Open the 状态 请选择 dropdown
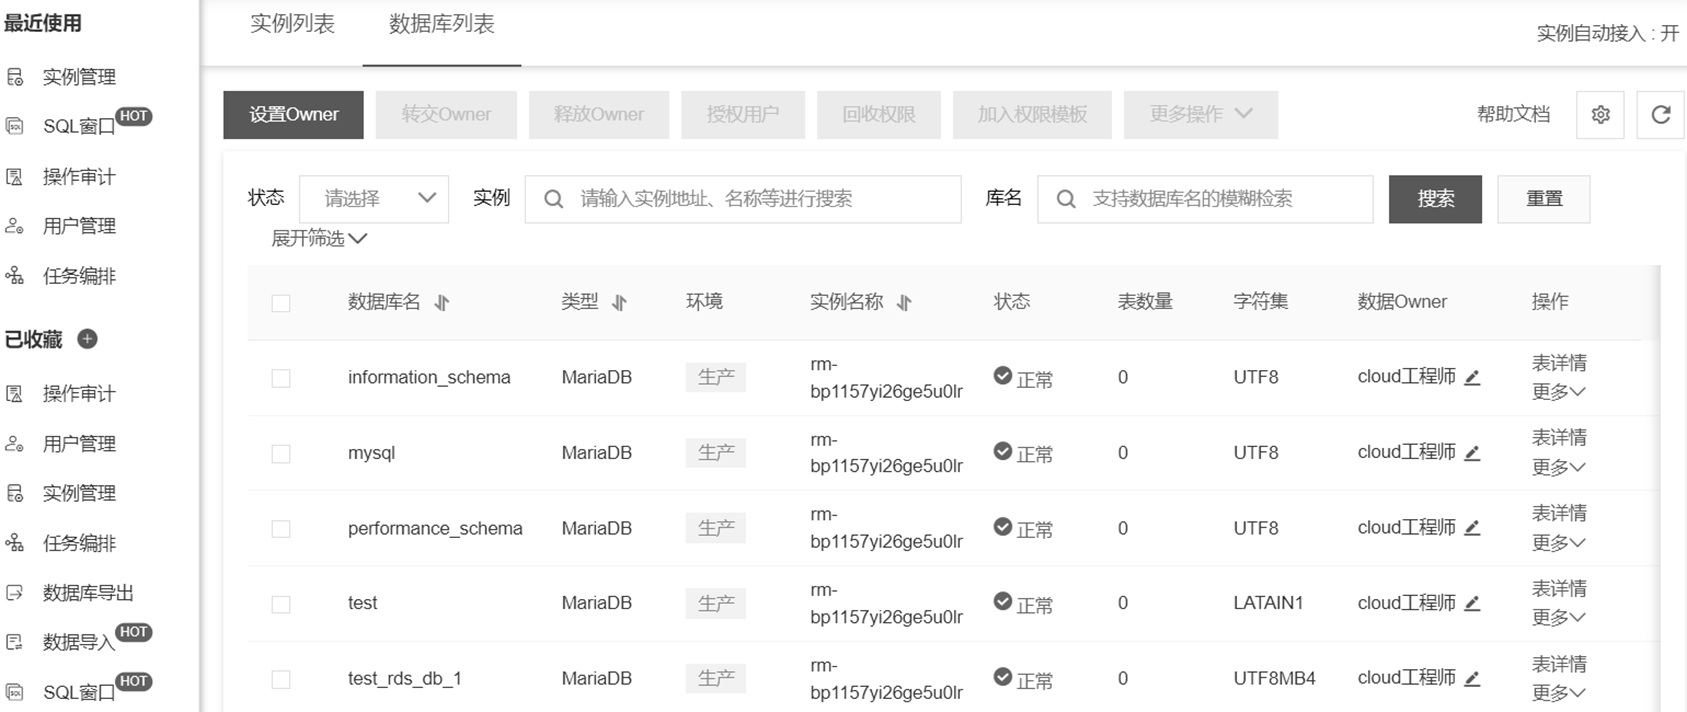The image size is (1687, 712). tap(374, 199)
